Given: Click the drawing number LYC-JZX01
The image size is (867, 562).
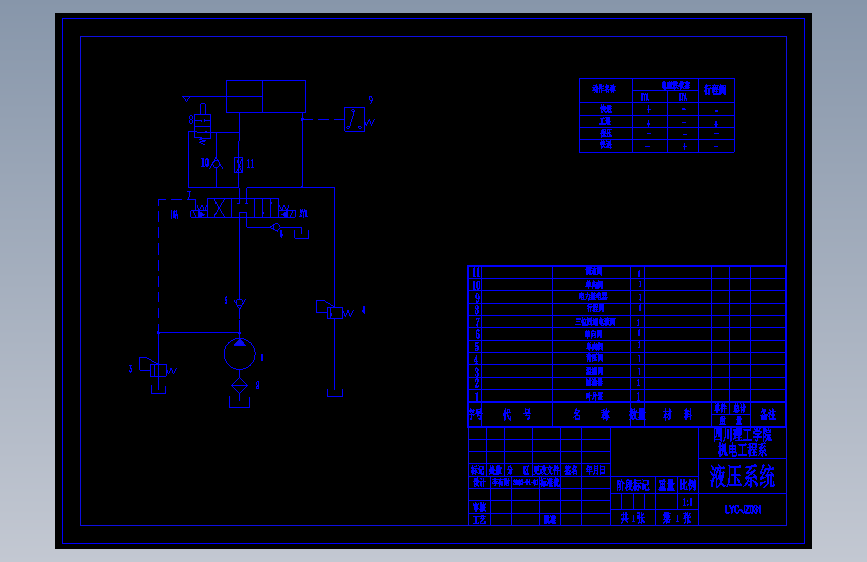Looking at the screenshot, I should pyautogui.click(x=743, y=509).
